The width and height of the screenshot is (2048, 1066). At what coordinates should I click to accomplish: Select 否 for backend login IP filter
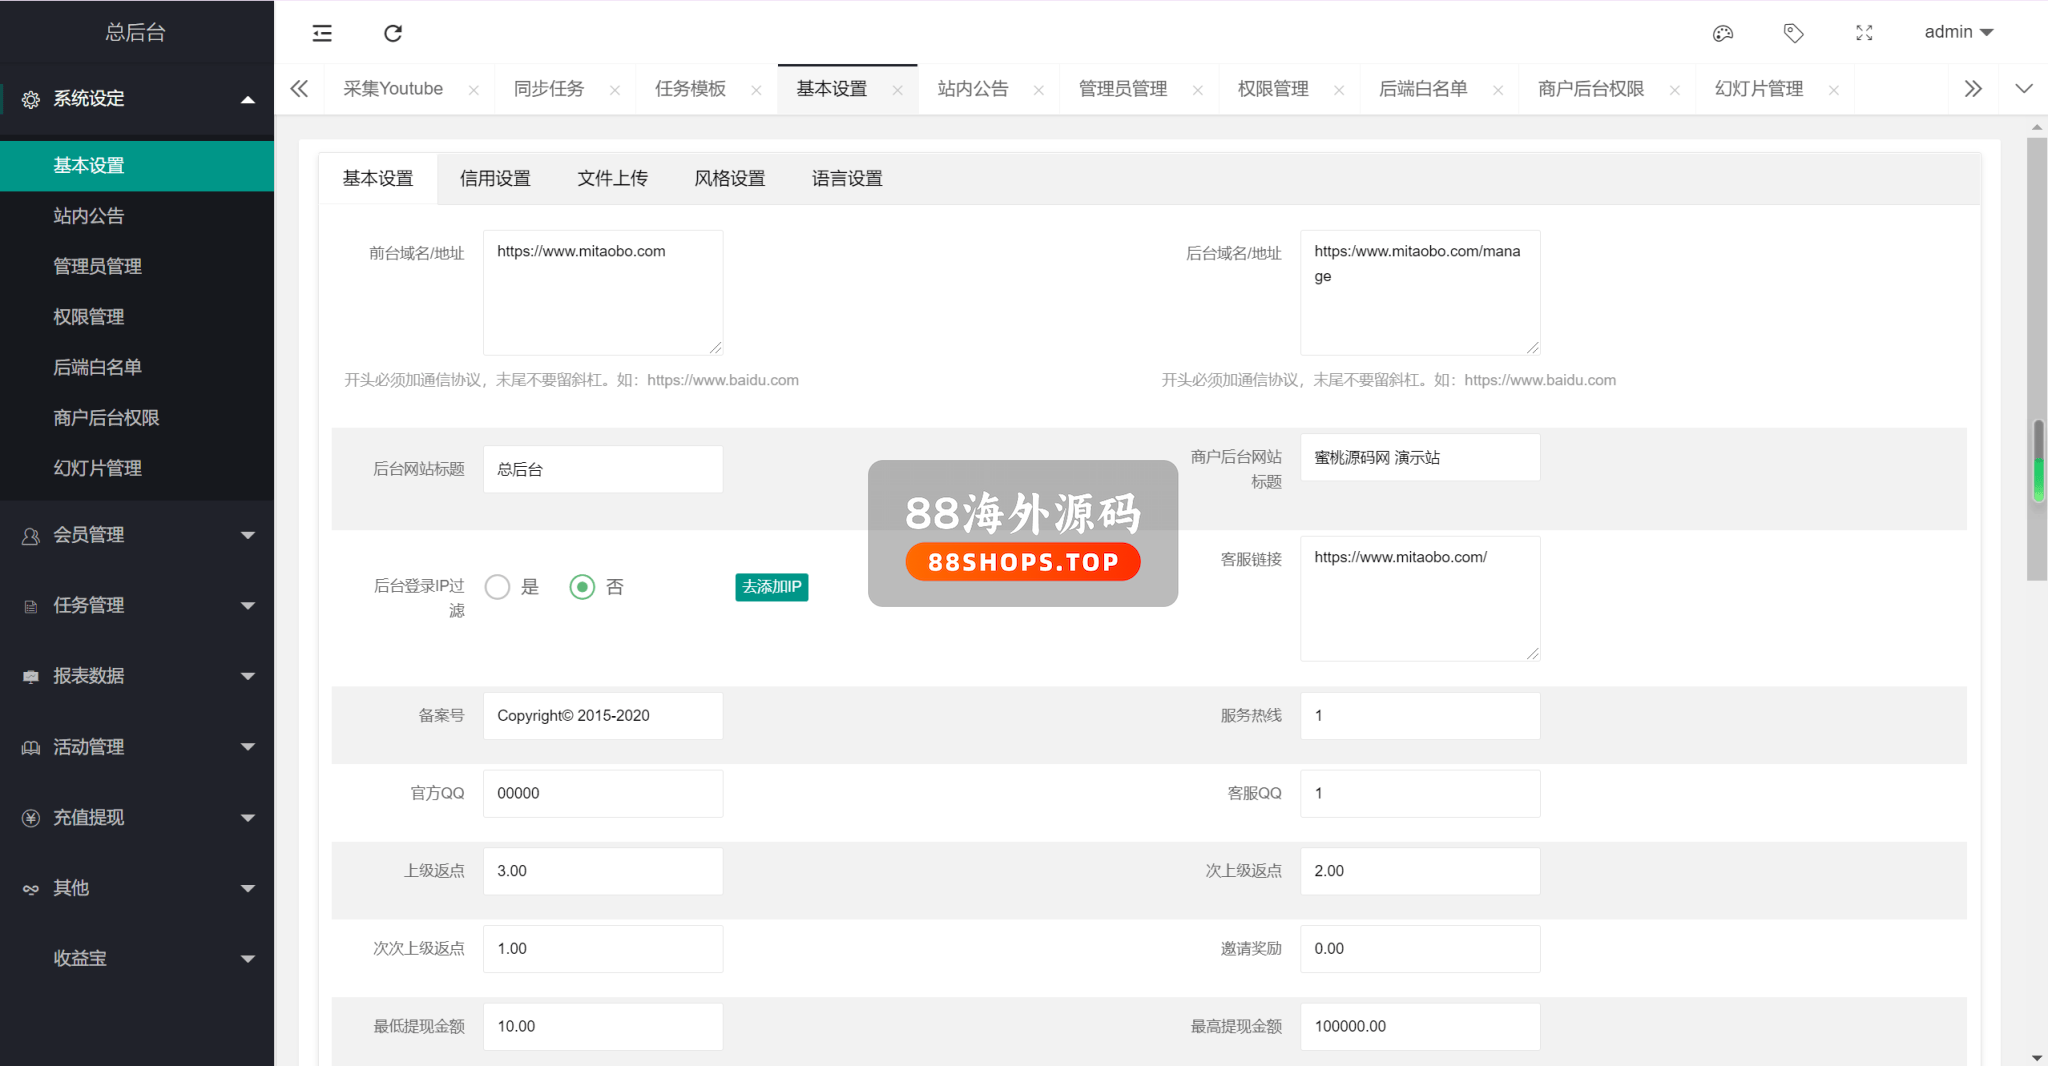click(582, 587)
